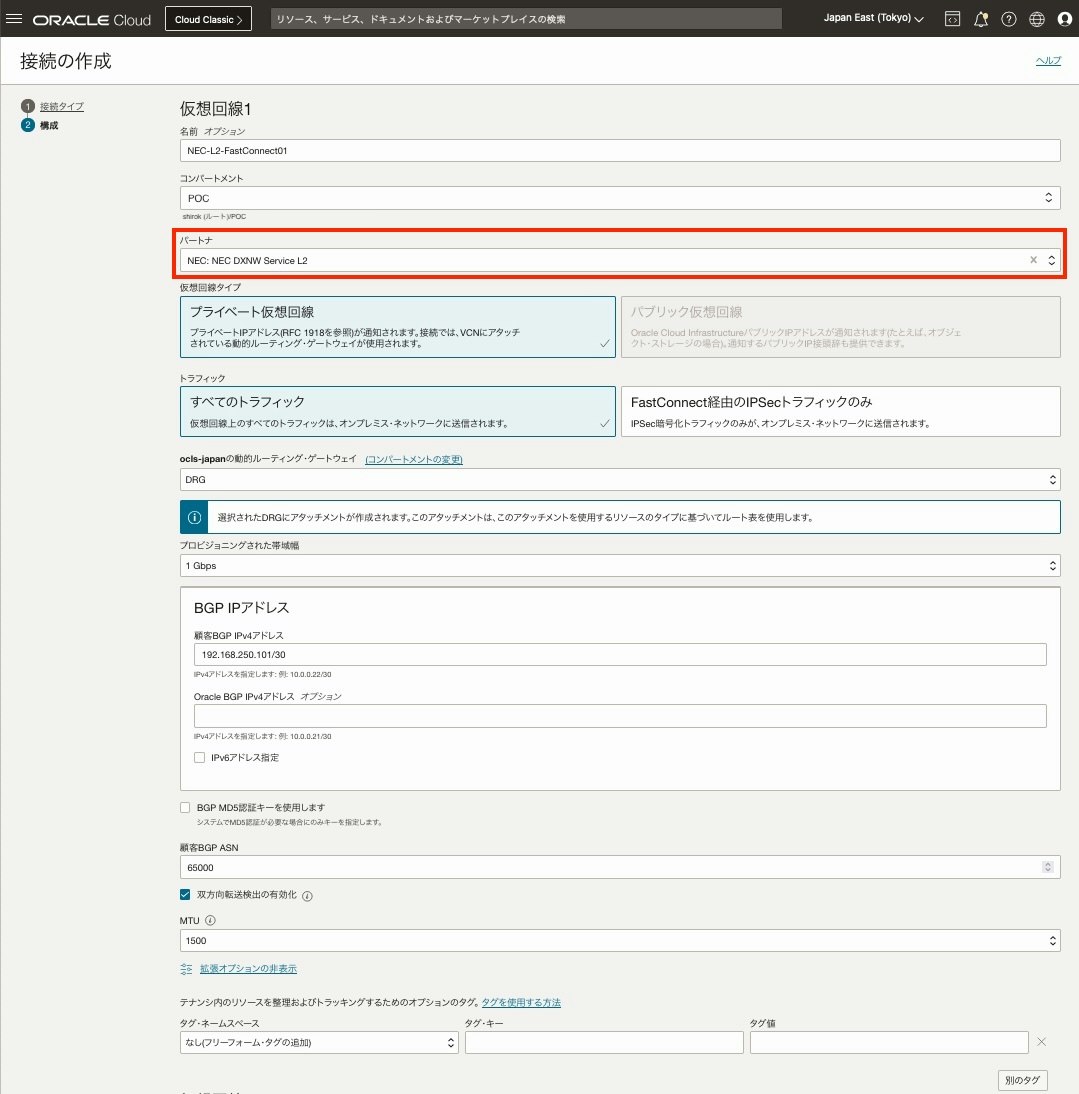Image resolution: width=1079 pixels, height=1094 pixels.
Task: Click the search bar for resources and services
Action: click(x=526, y=19)
